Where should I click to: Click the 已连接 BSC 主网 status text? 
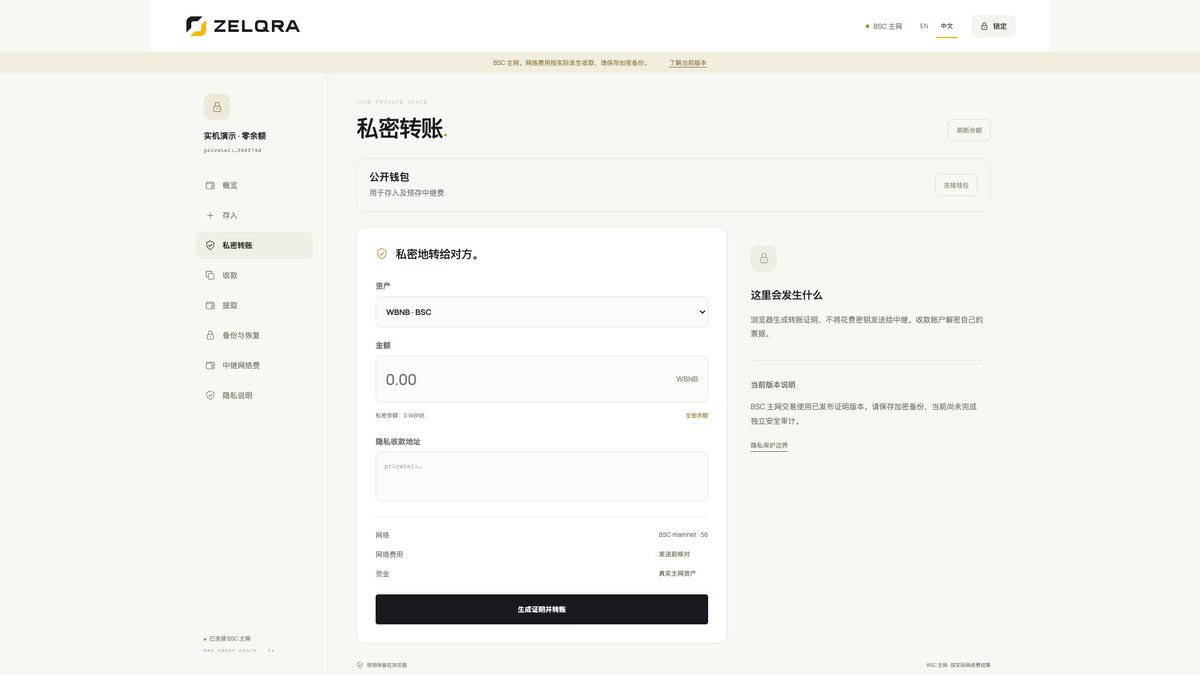(230, 638)
